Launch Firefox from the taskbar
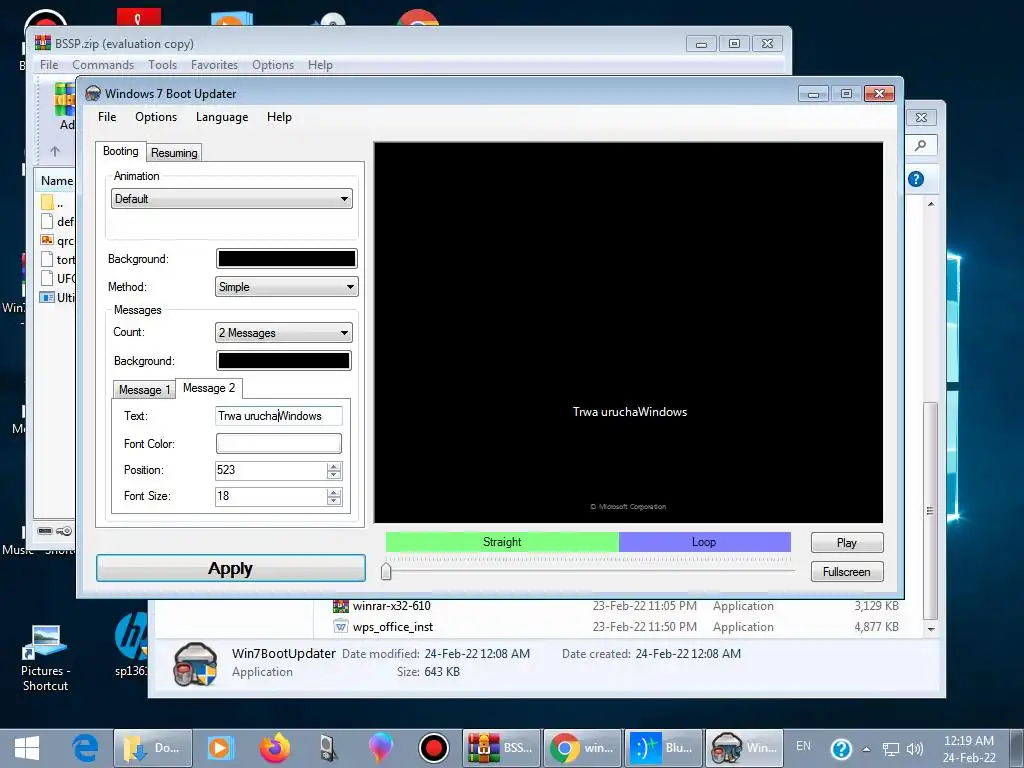 [x=275, y=748]
